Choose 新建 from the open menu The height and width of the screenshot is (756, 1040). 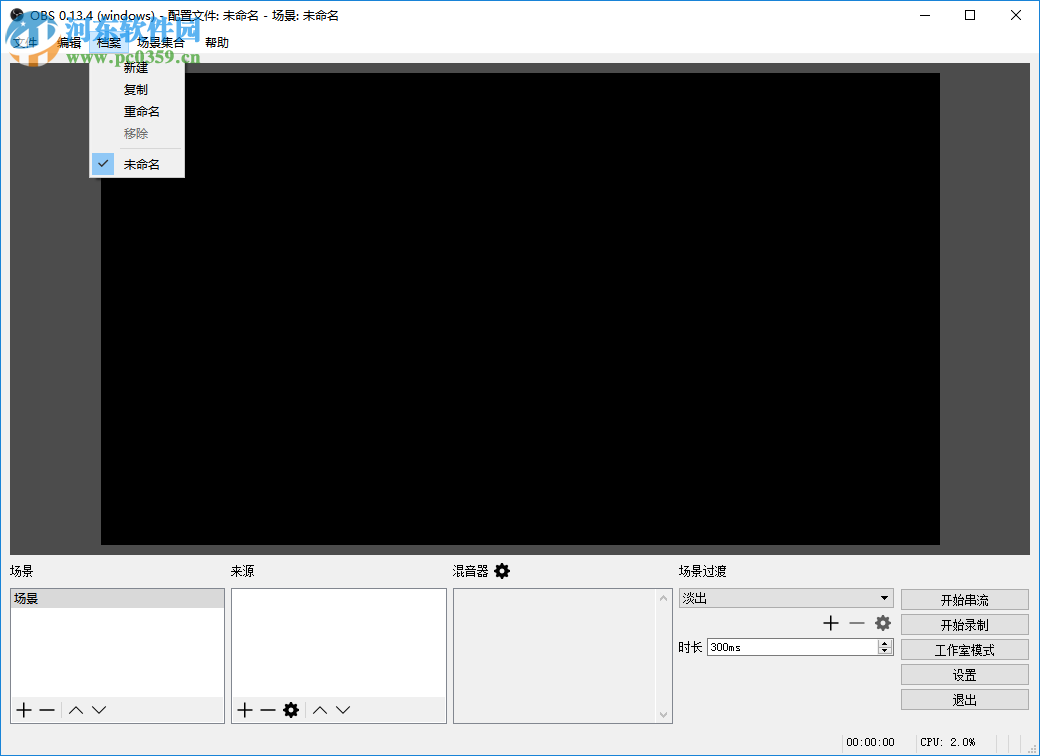136,67
